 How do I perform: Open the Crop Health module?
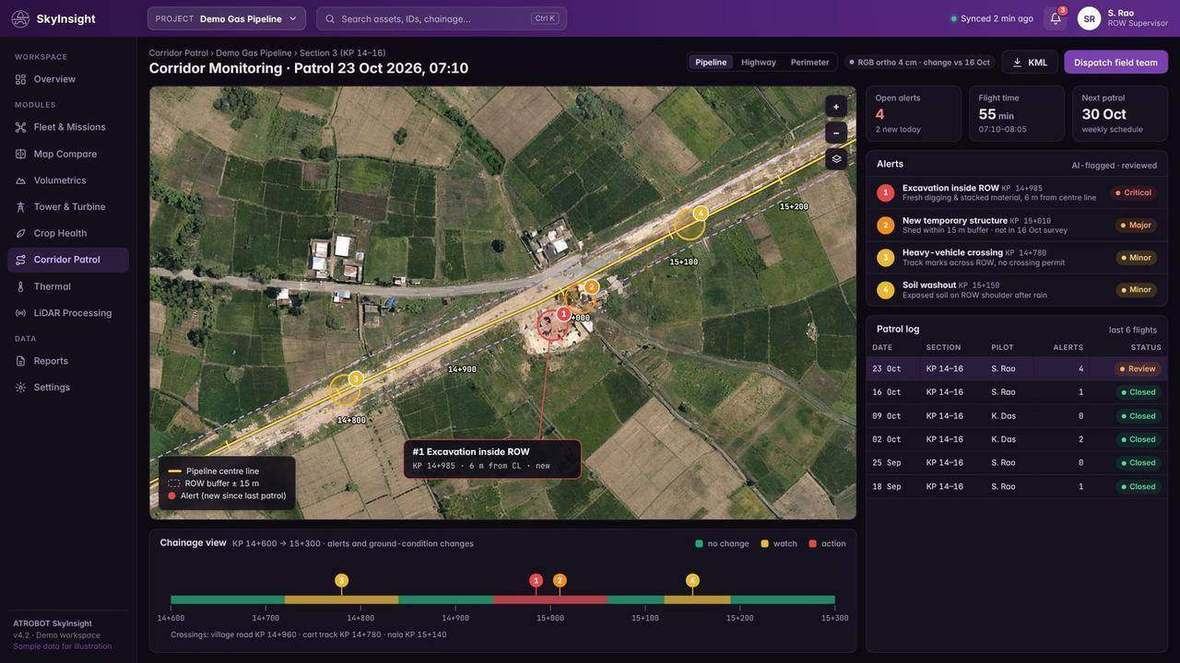pos(68,233)
